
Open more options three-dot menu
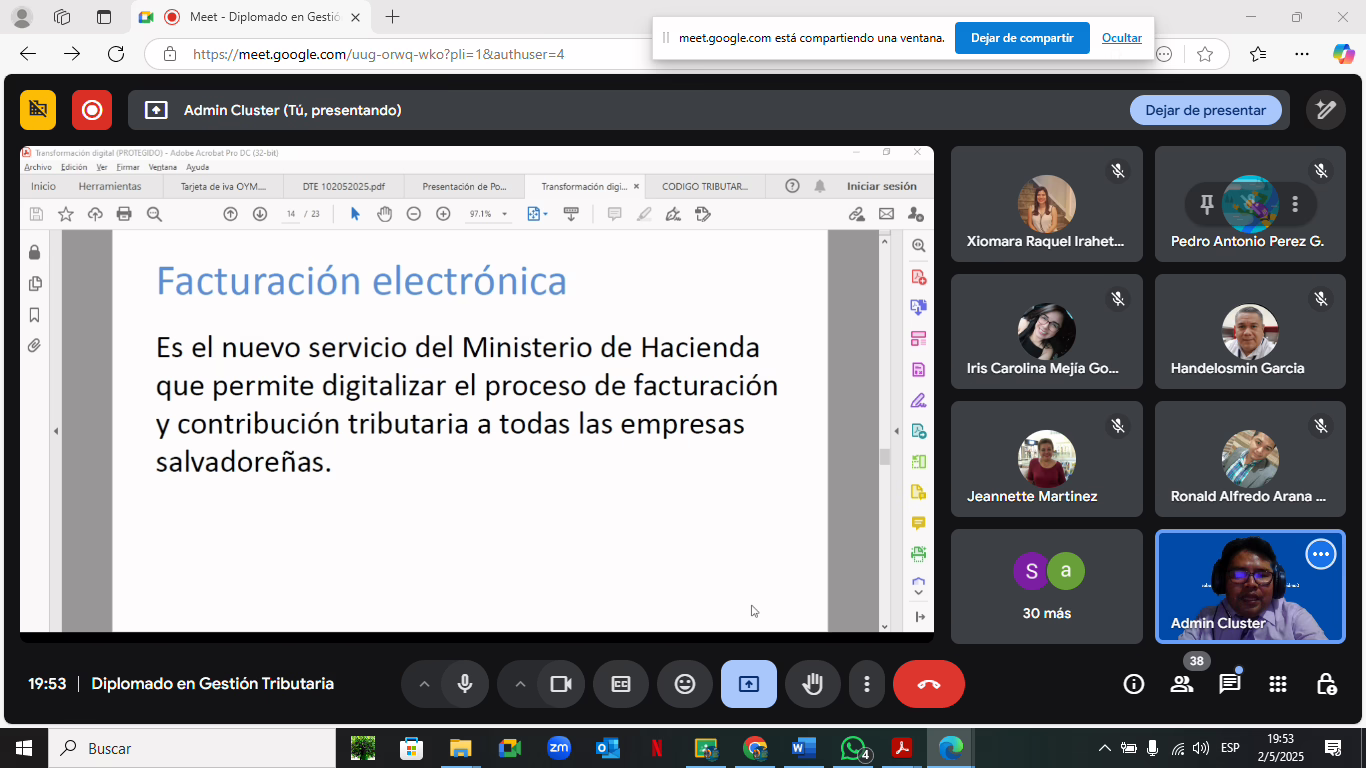[x=866, y=684]
